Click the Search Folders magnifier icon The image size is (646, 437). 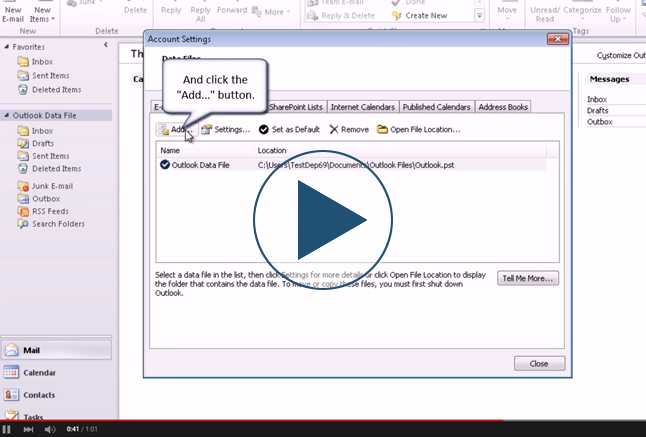[x=23, y=224]
